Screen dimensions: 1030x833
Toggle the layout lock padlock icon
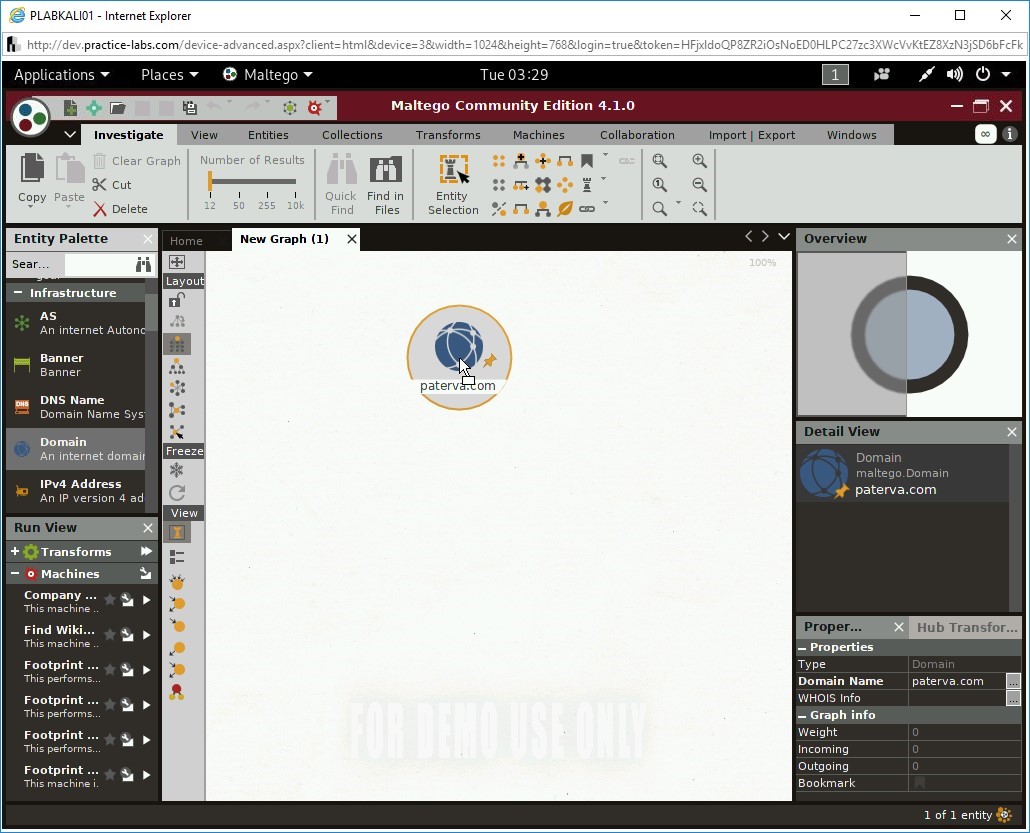tap(177, 299)
